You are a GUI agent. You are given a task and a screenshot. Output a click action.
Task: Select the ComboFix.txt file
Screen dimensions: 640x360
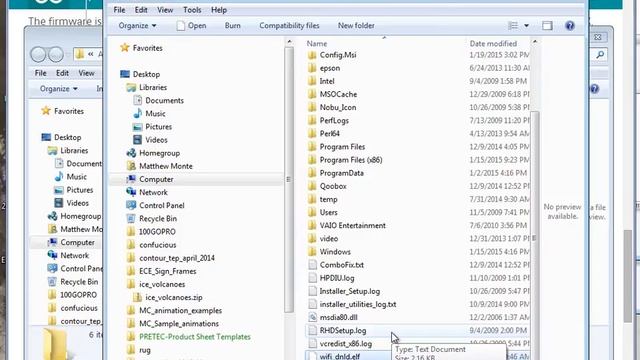tap(336, 264)
